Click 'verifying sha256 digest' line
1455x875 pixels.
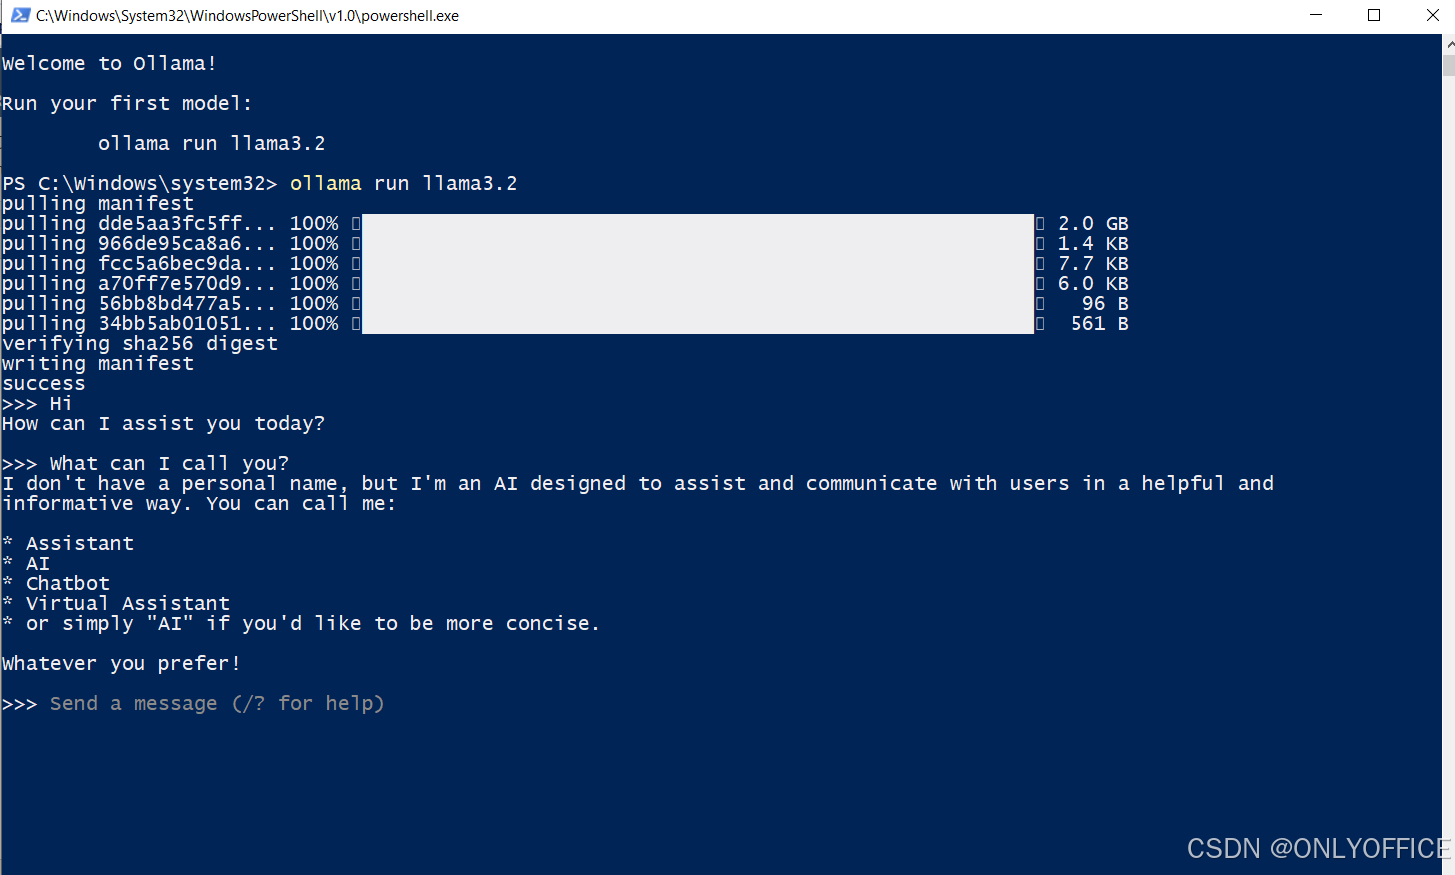coord(140,343)
